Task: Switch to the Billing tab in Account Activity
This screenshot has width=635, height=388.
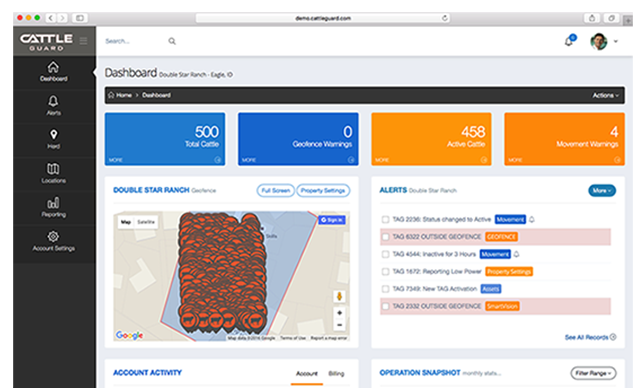Action: [x=336, y=373]
